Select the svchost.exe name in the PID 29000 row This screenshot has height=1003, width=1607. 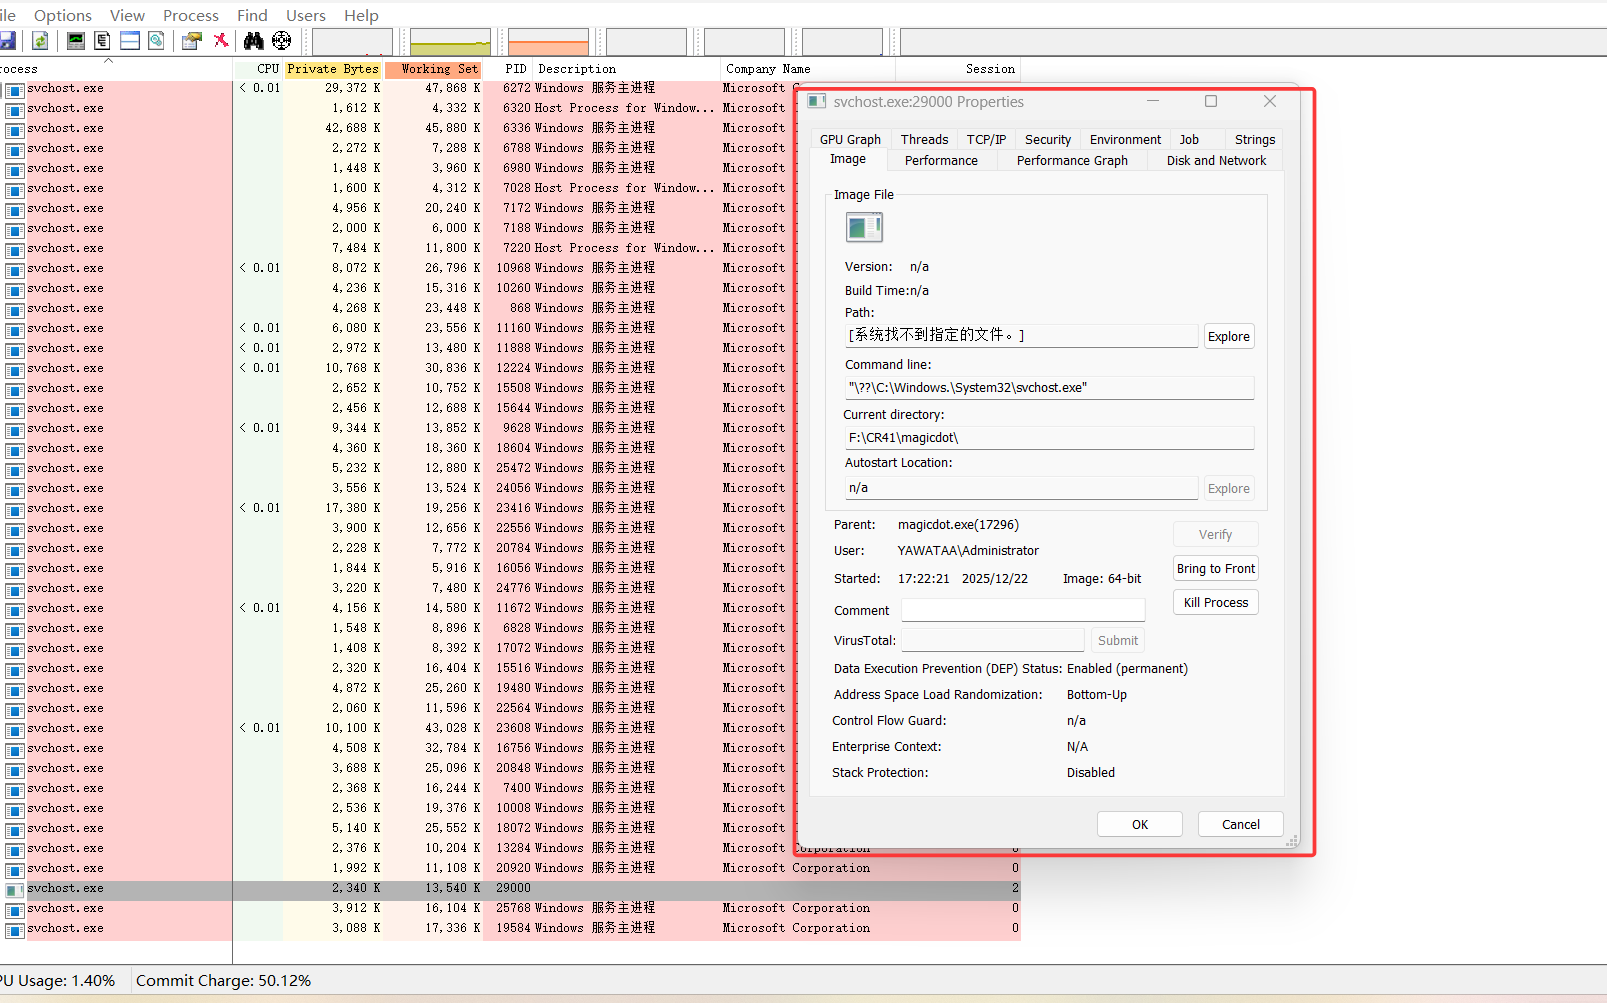point(65,889)
